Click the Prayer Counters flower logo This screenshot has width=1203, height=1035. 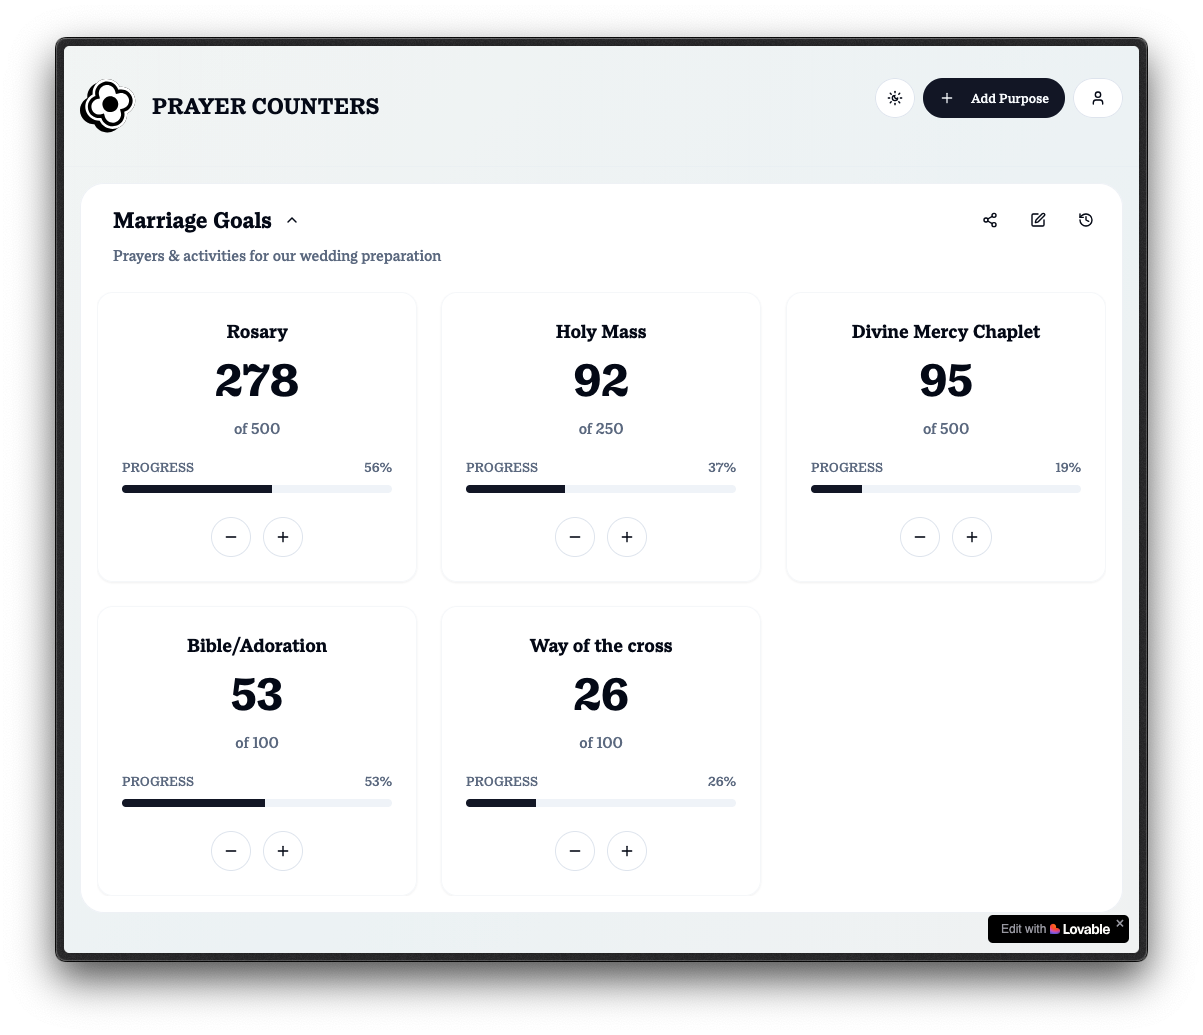tap(107, 106)
